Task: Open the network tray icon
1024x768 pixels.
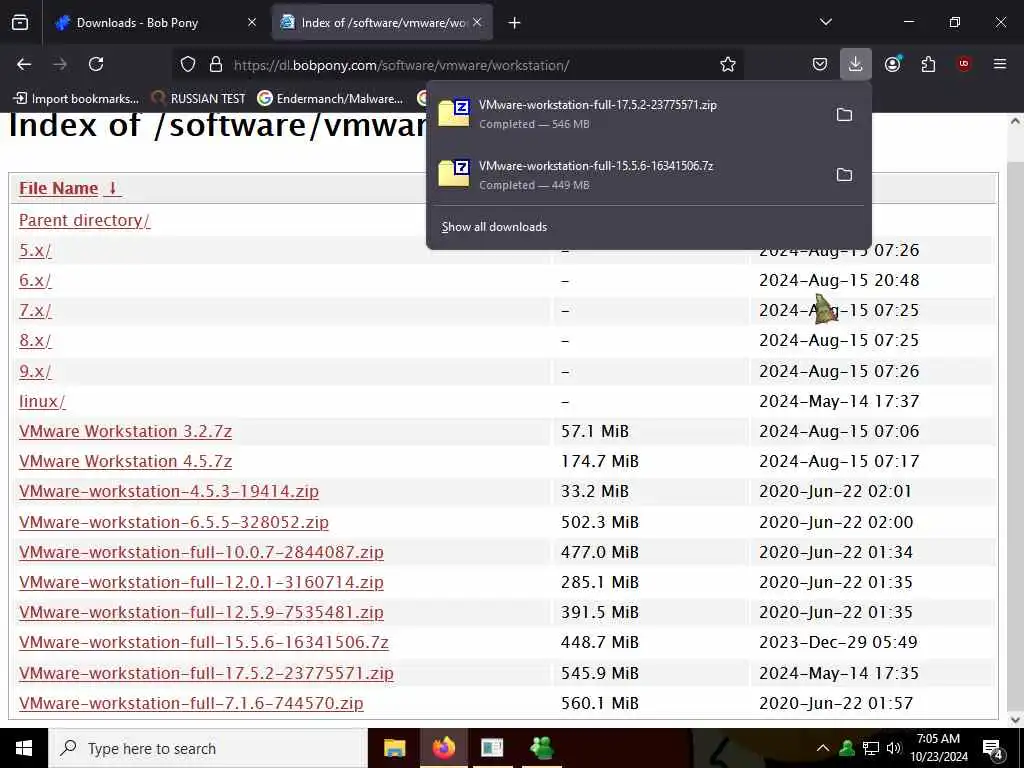Action: (x=871, y=748)
